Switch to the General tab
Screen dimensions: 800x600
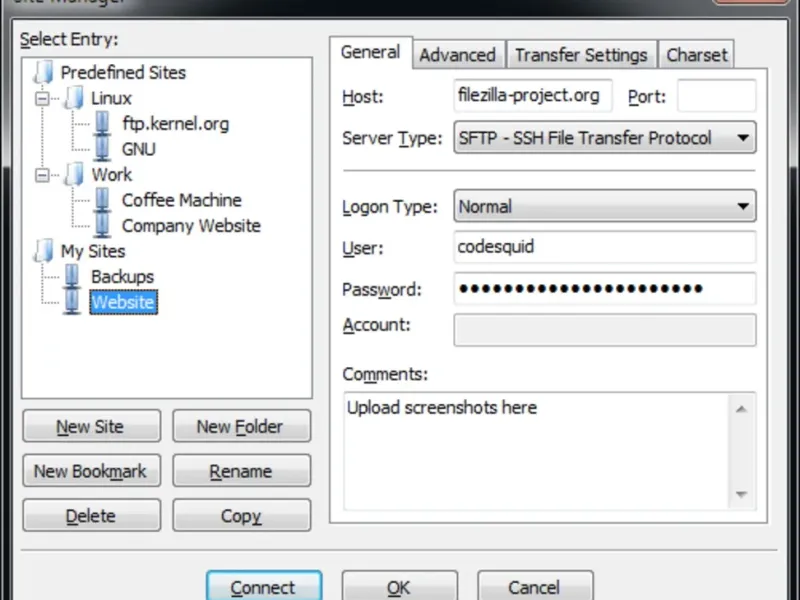coord(370,52)
